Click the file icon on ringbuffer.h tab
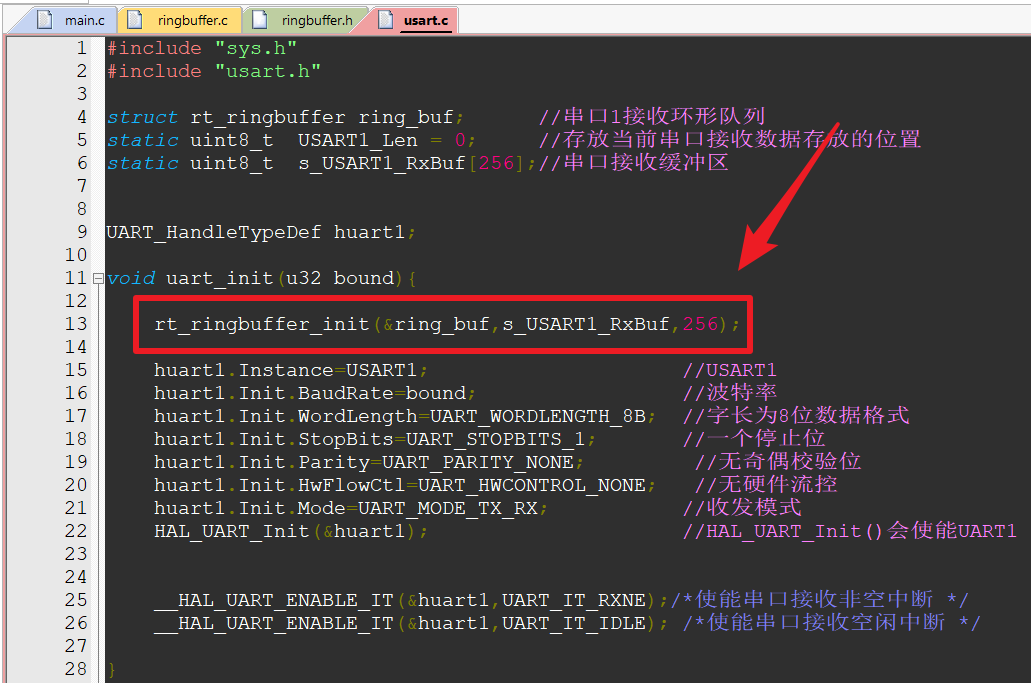This screenshot has width=1031, height=683. click(260, 20)
